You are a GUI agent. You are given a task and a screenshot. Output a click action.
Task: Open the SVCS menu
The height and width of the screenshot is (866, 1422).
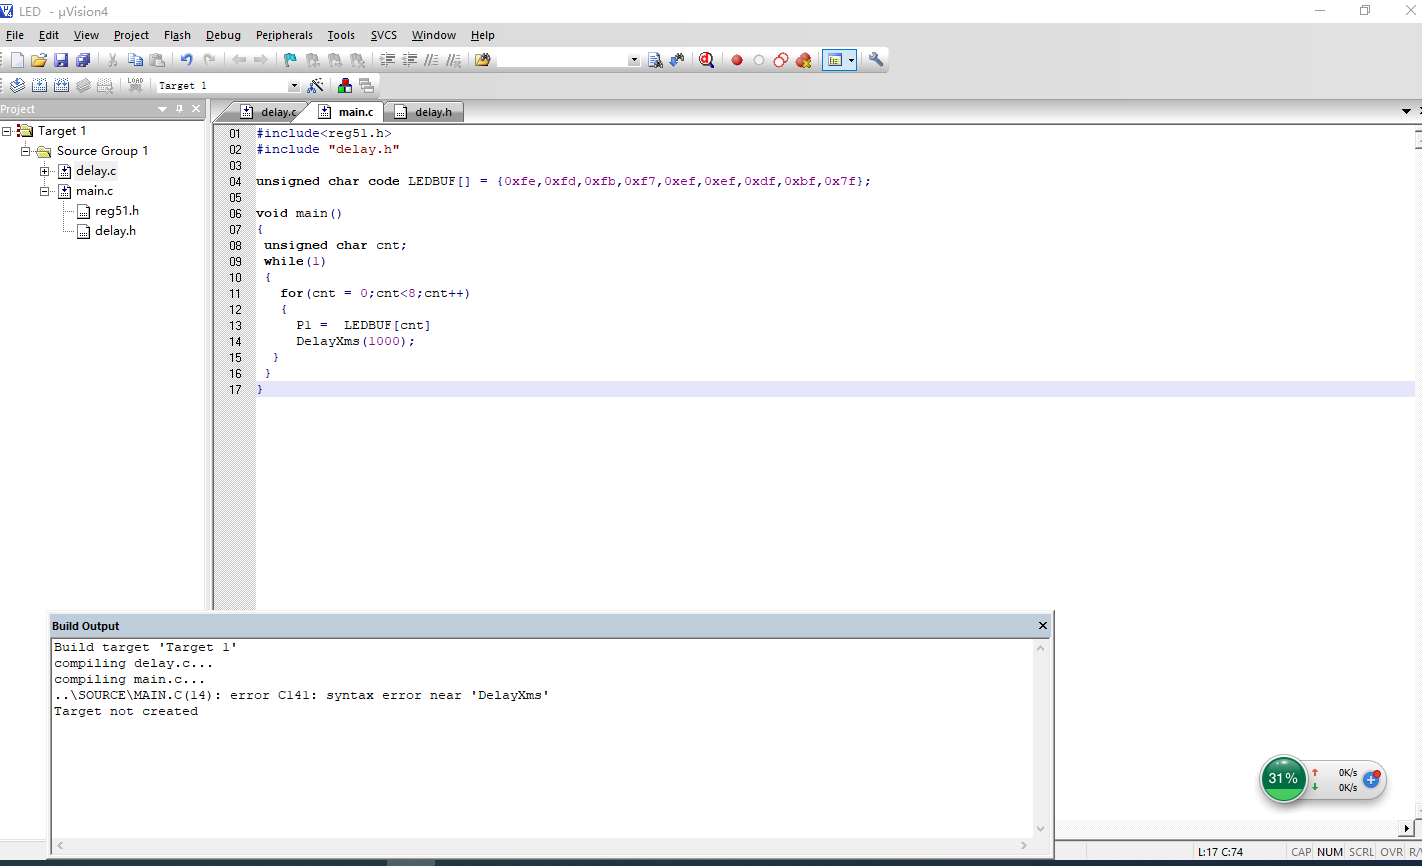pos(384,35)
